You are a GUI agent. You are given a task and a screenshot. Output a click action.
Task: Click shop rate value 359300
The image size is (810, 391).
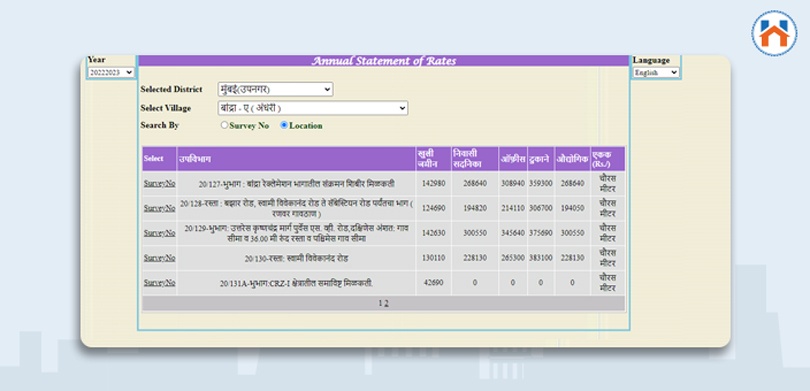[540, 183]
